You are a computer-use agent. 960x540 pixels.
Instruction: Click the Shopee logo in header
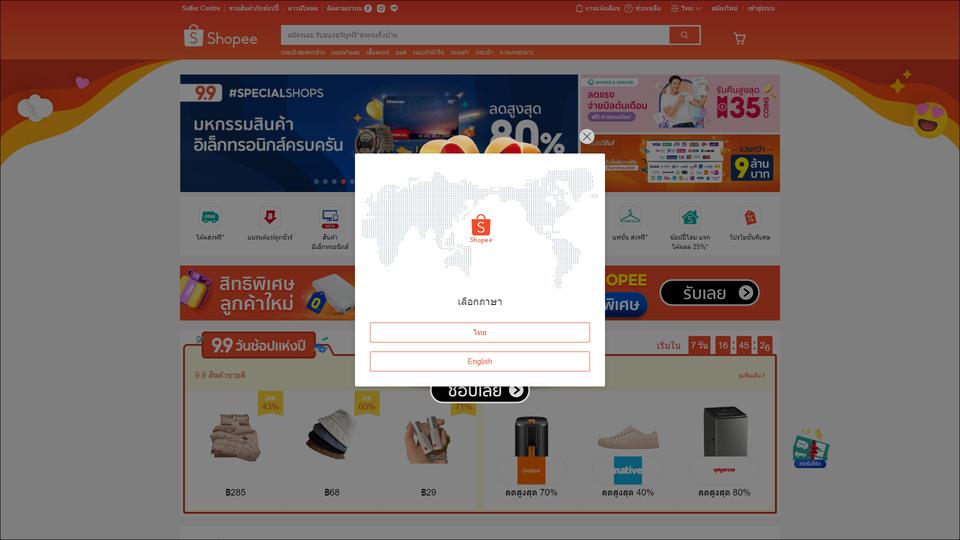point(220,37)
